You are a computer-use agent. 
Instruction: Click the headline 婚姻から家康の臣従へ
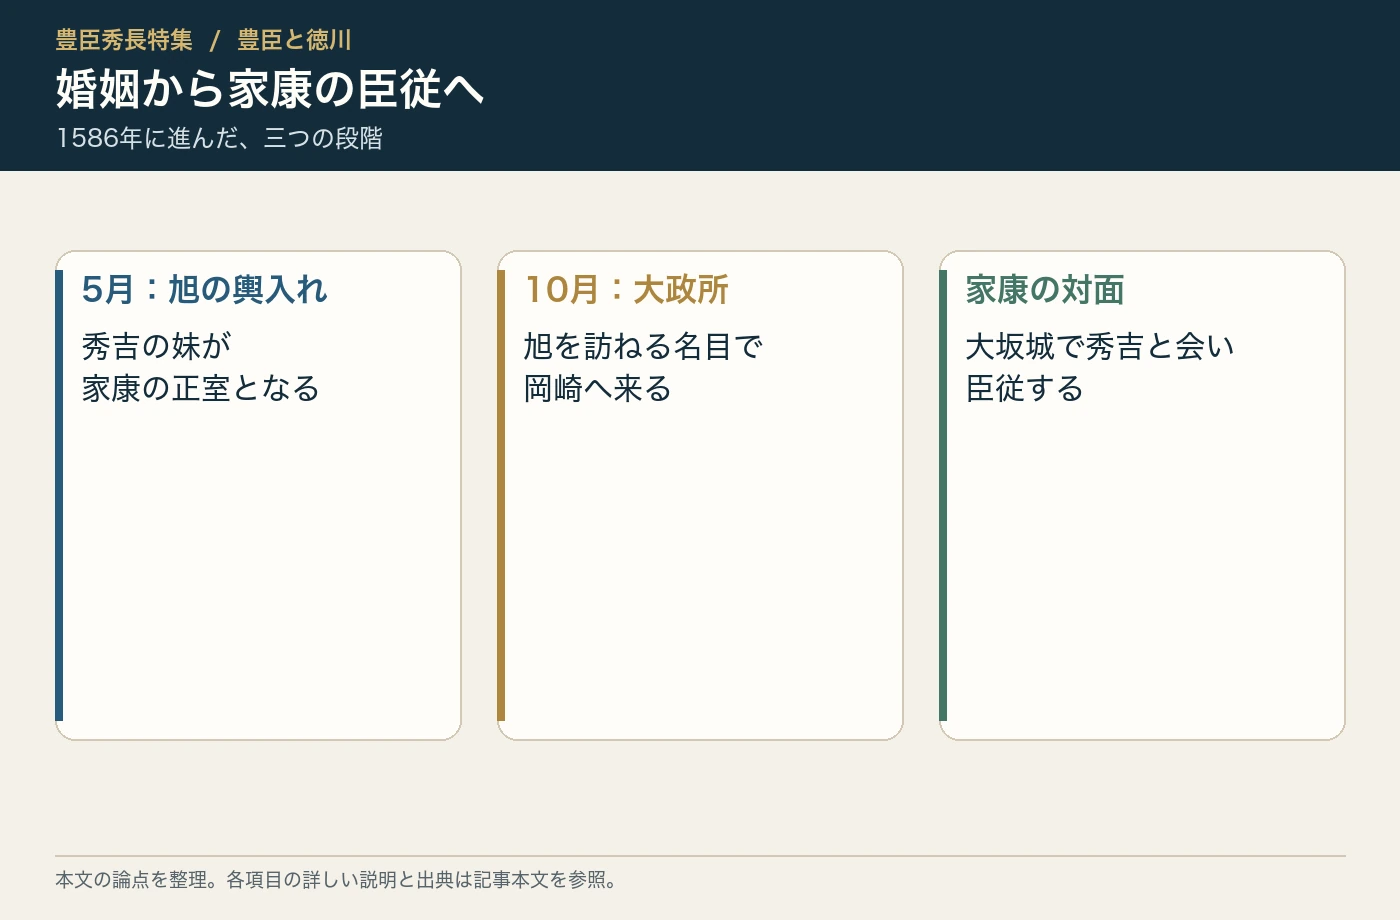click(270, 89)
